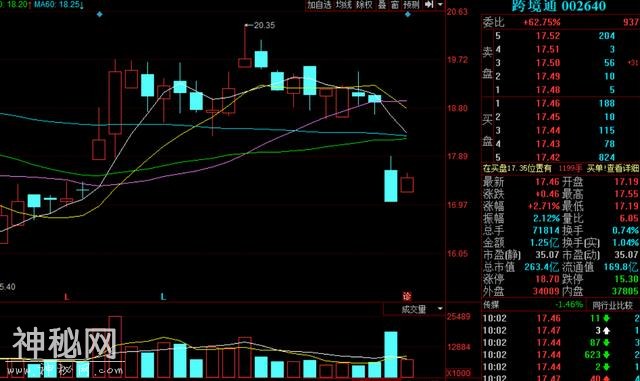Click sell level 5 volume 204
Screen dimensions: 640x381
(607, 36)
